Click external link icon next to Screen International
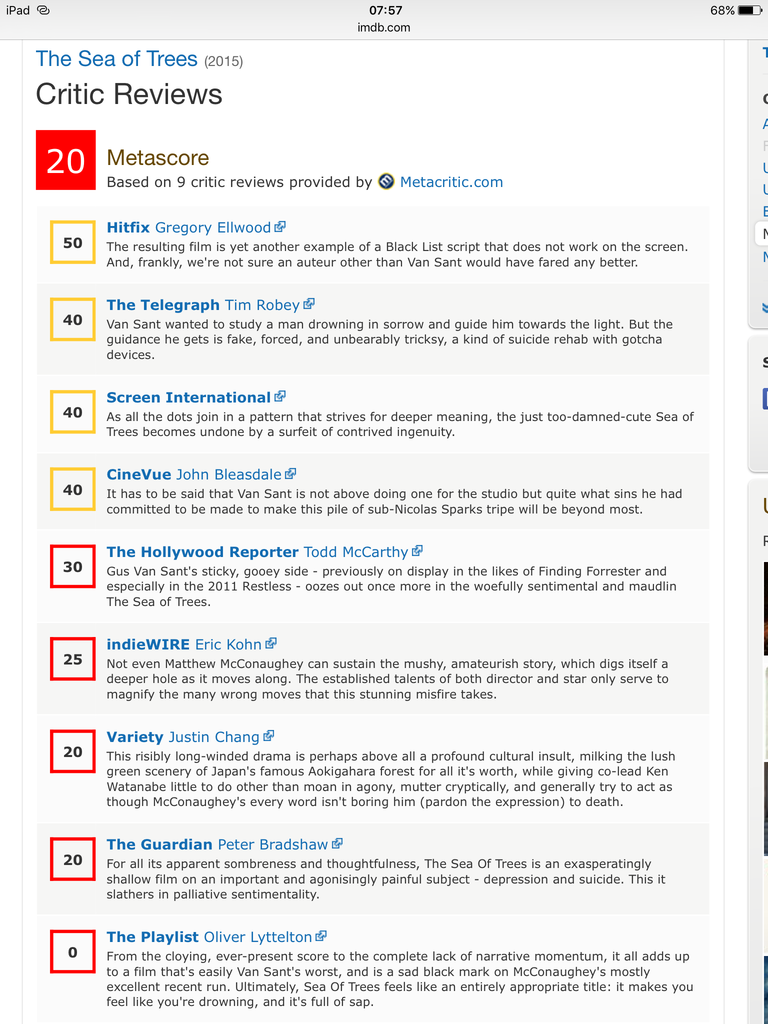Image resolution: width=768 pixels, height=1024 pixels. [x=280, y=397]
